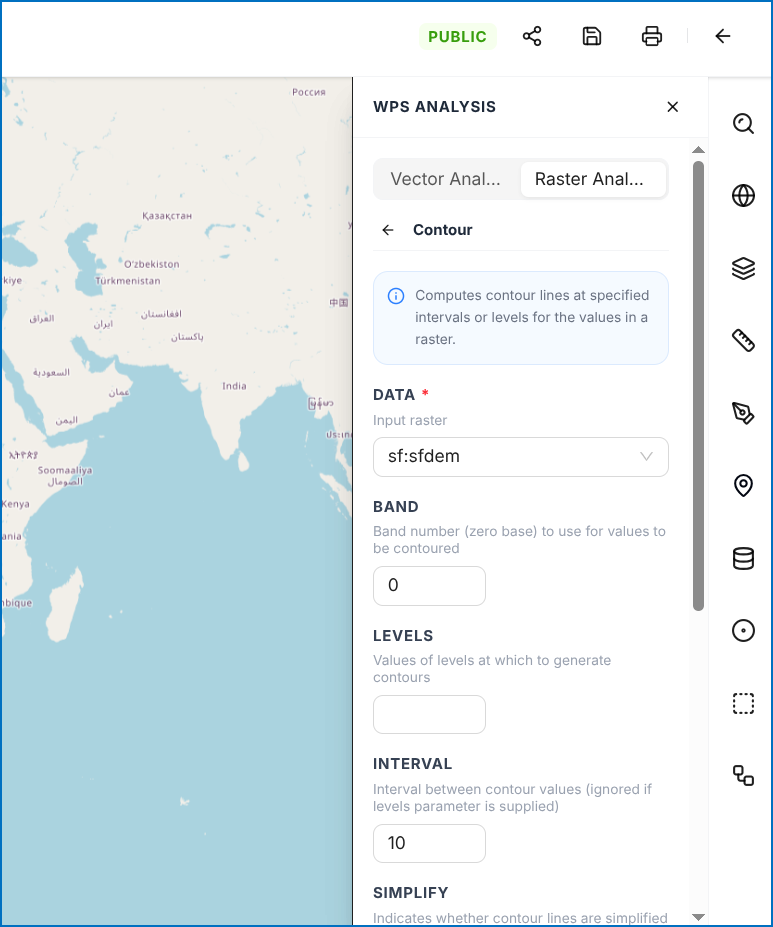Click the LEVELS field label
773x927 pixels.
403,636
